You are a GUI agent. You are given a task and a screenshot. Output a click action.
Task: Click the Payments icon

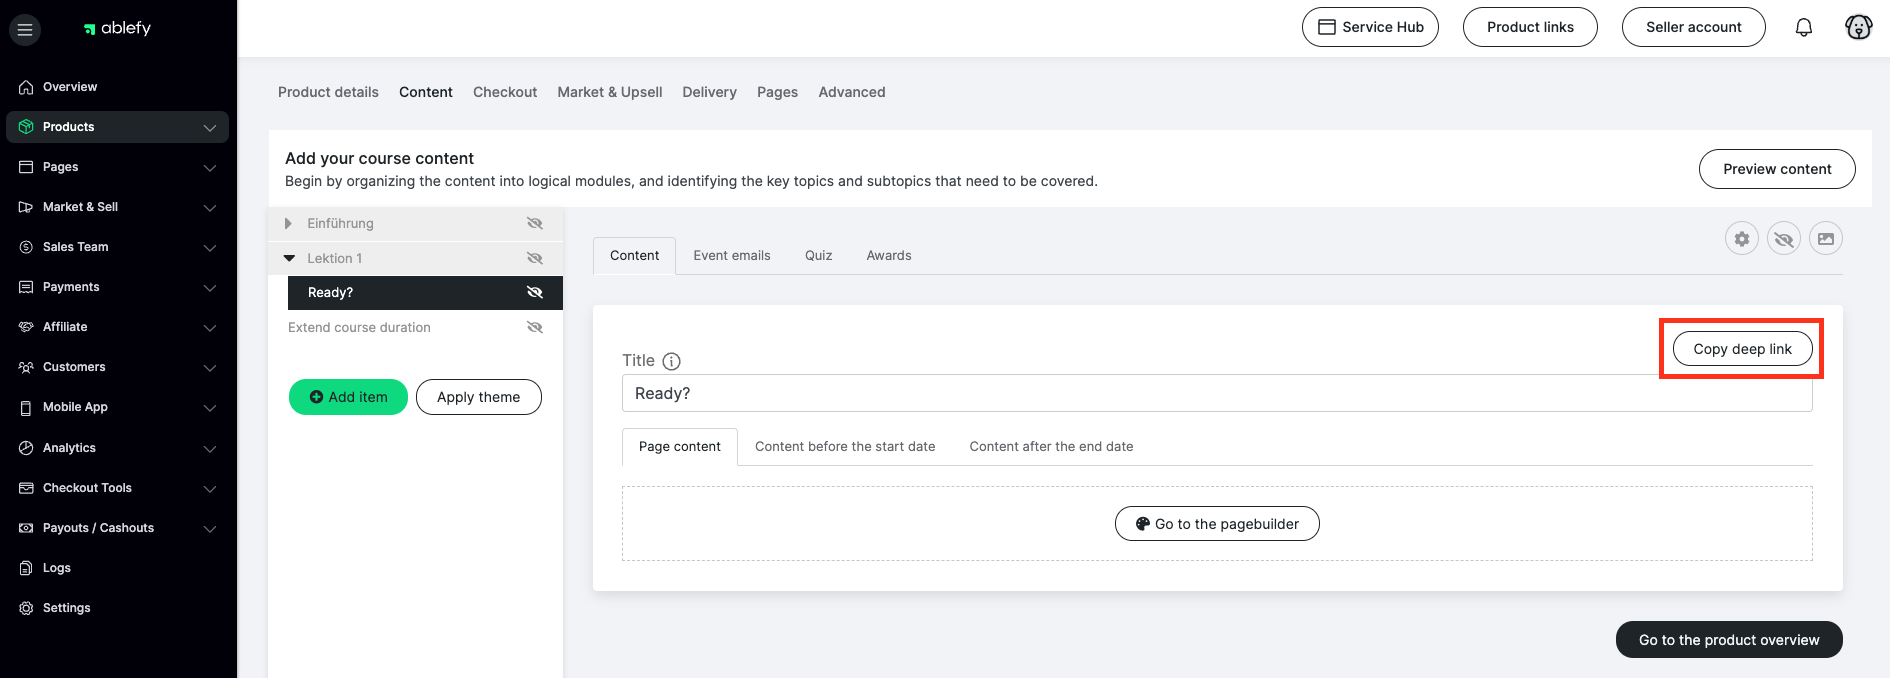tap(26, 287)
